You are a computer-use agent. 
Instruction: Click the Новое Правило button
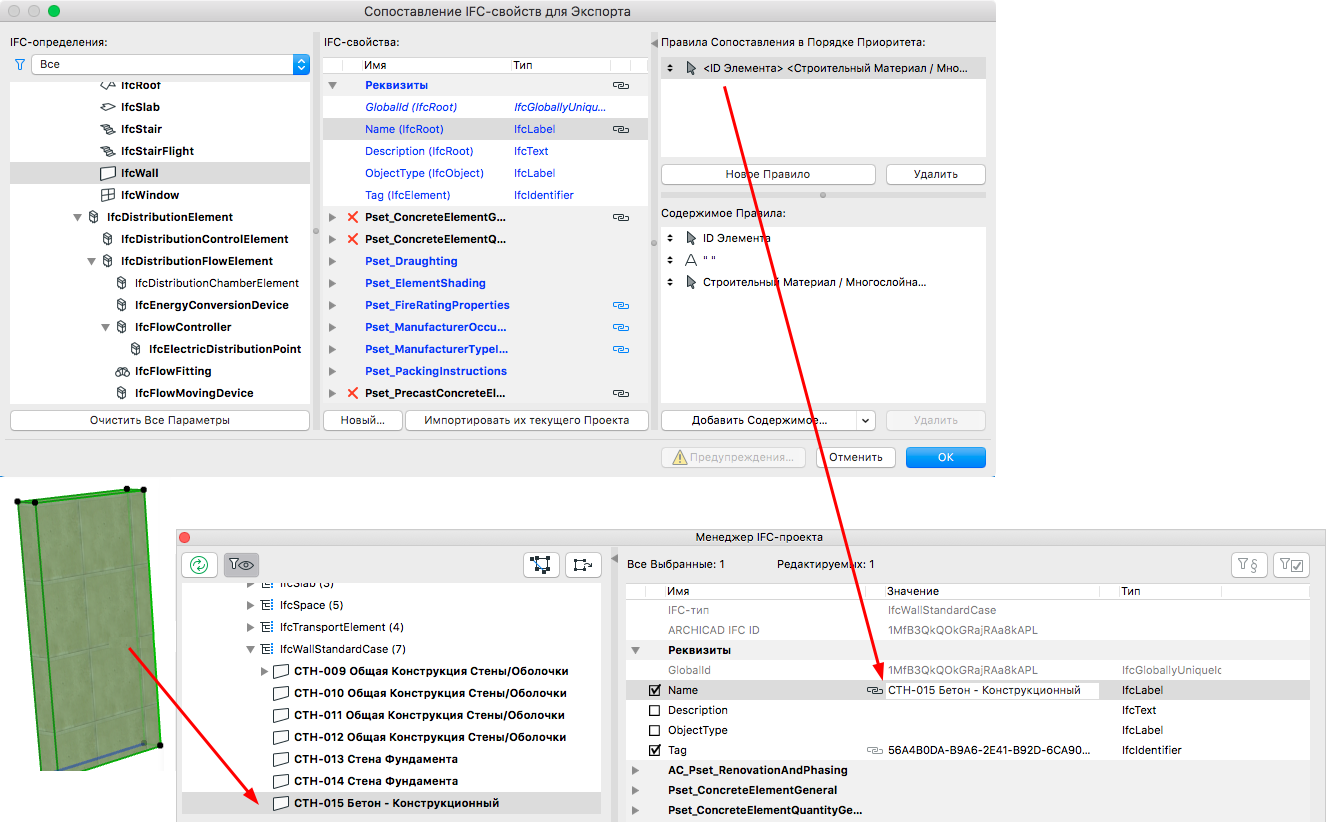tap(768, 174)
